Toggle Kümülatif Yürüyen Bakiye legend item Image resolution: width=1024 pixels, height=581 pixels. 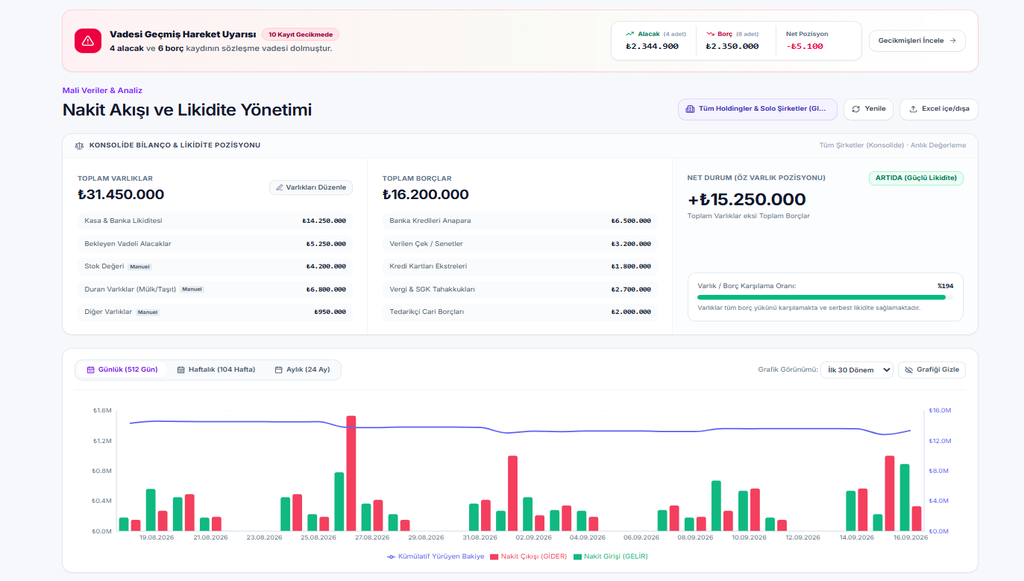[436, 556]
